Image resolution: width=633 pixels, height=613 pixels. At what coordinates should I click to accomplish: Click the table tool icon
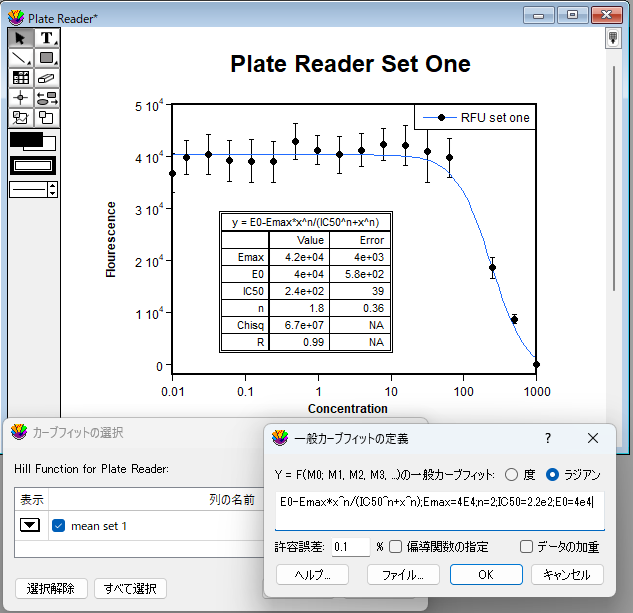coord(20,78)
